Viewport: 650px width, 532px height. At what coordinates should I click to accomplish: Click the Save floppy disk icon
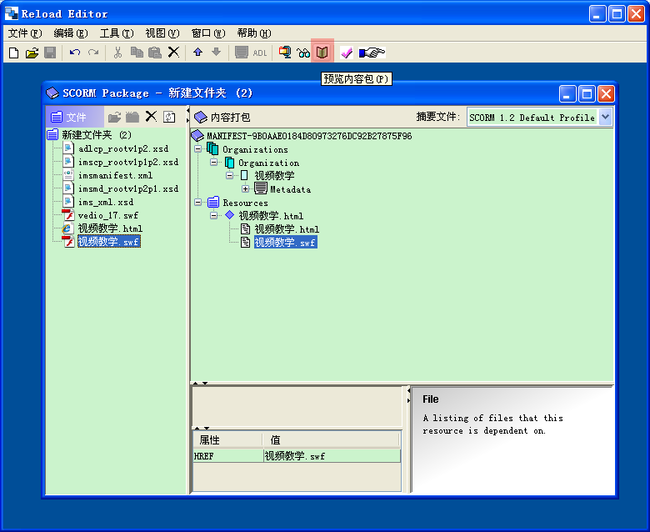tap(50, 53)
